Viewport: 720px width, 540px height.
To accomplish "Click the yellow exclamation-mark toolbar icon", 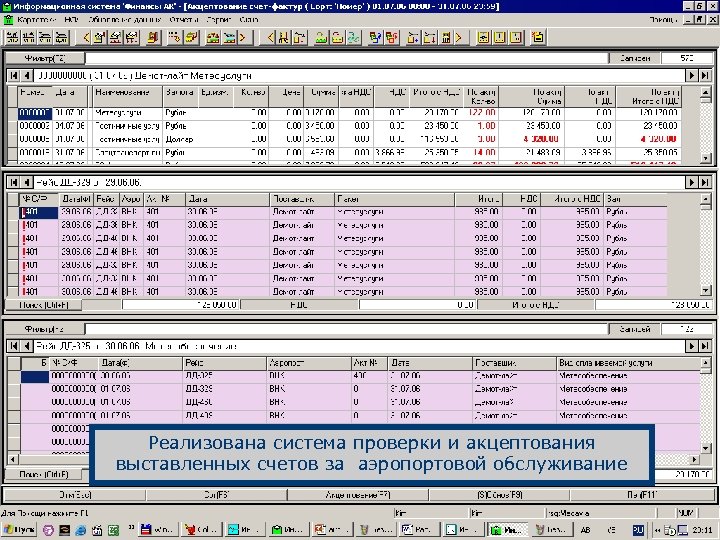I will pos(499,37).
